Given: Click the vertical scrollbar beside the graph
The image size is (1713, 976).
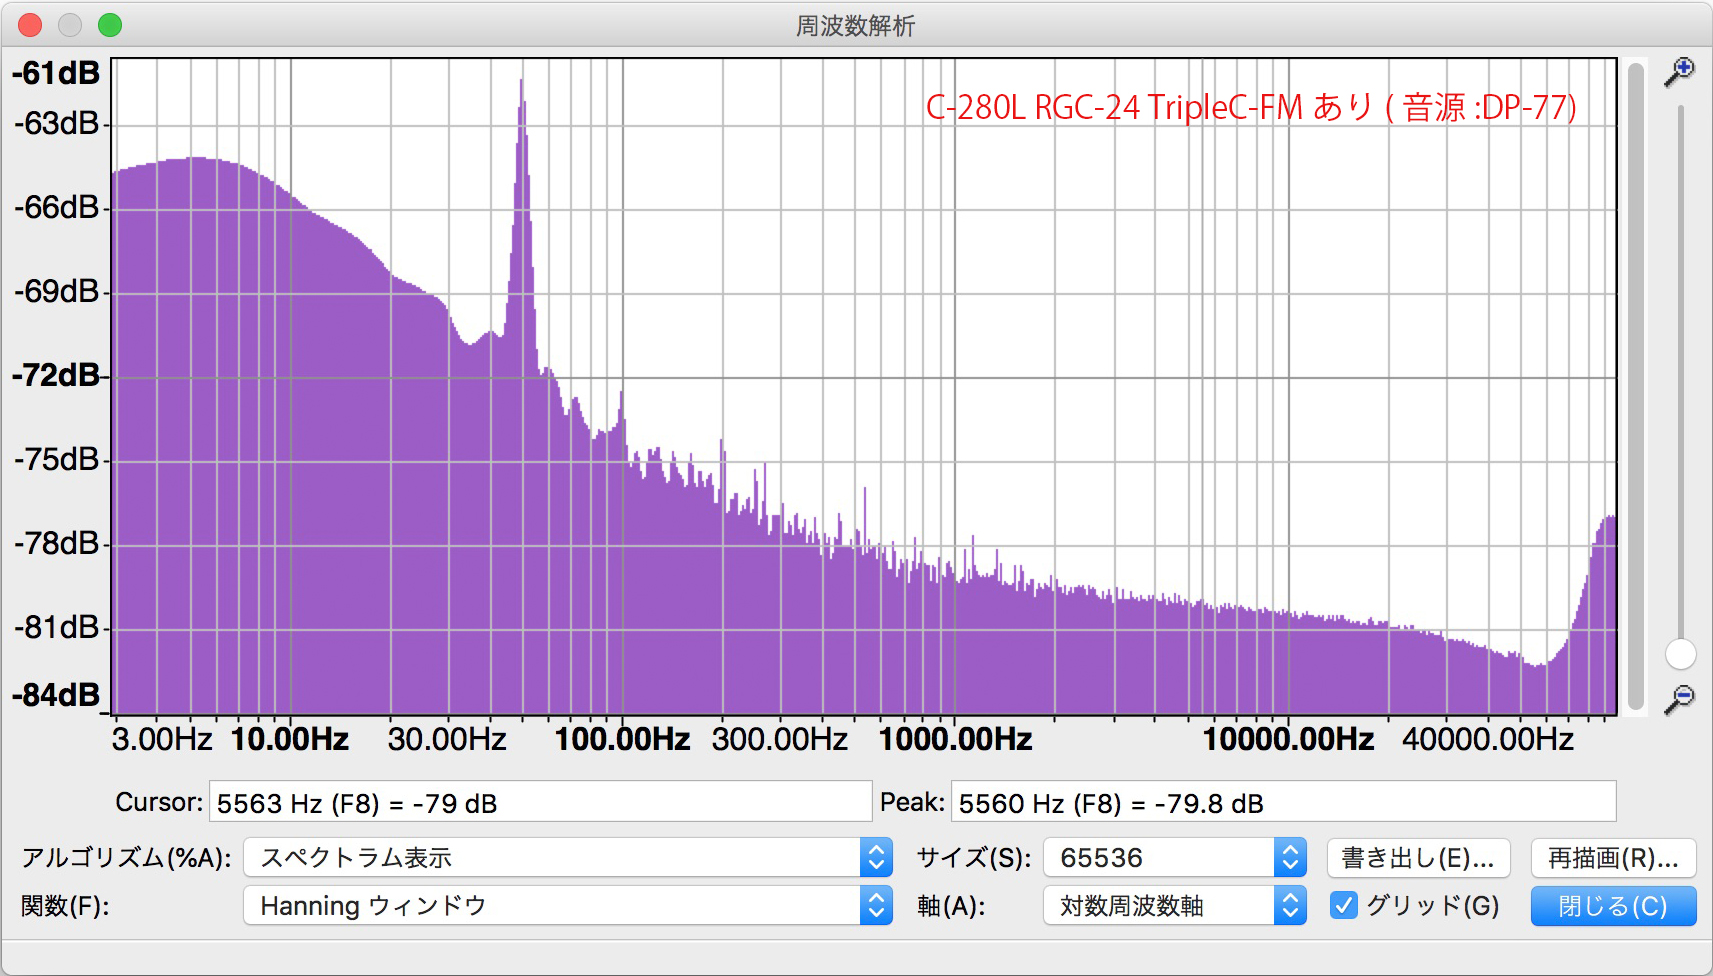Looking at the screenshot, I should [1636, 386].
